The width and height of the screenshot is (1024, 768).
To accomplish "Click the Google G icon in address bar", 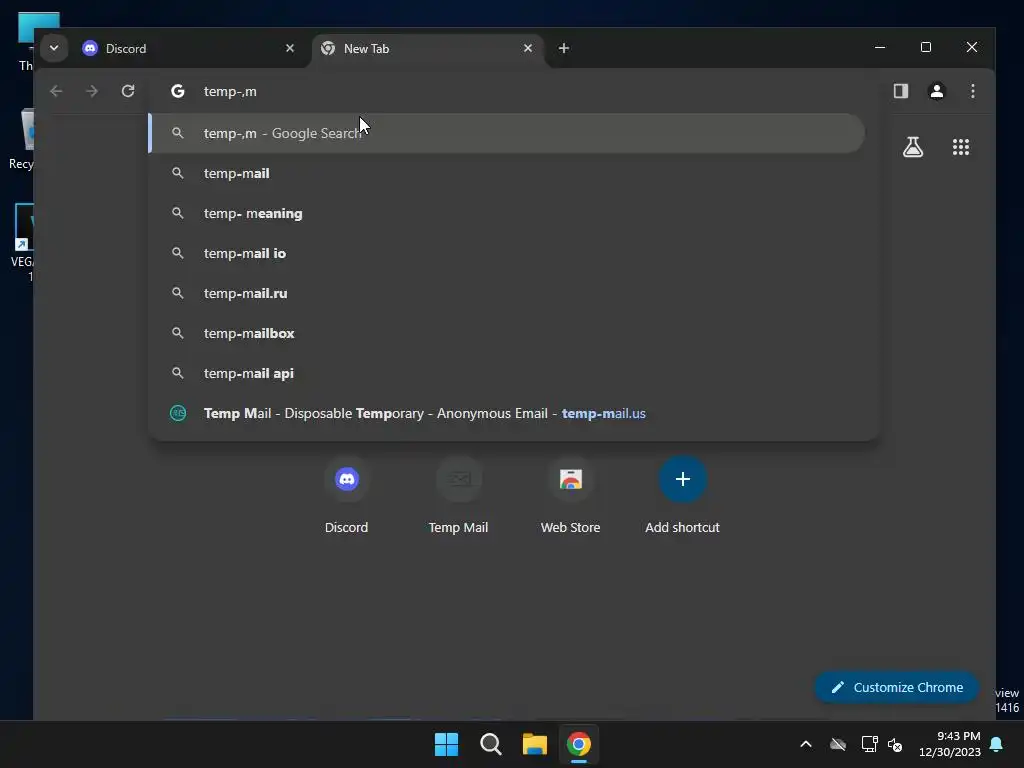I will [x=178, y=91].
